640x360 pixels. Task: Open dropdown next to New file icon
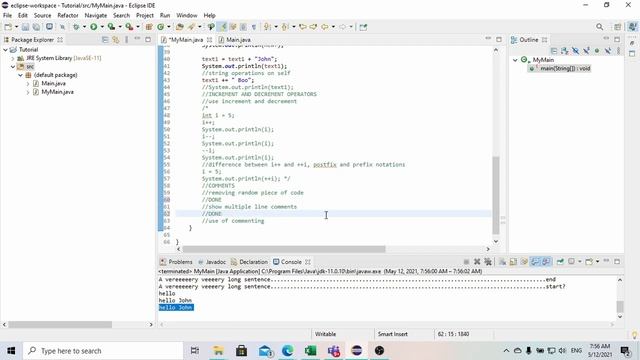tap(16, 27)
